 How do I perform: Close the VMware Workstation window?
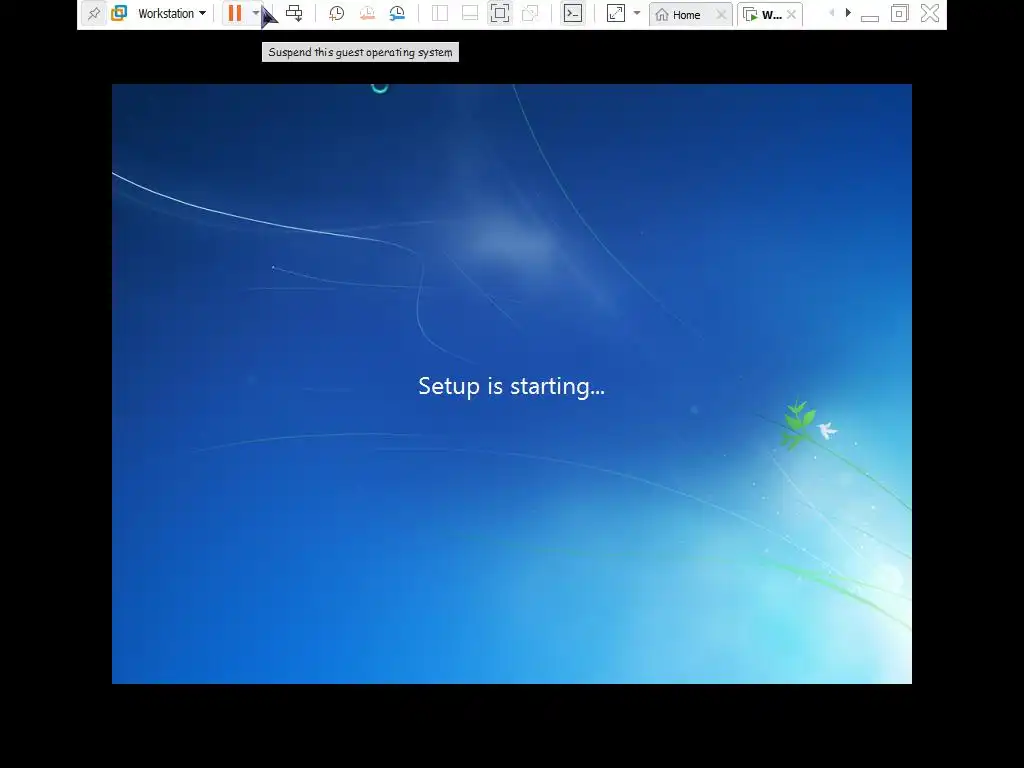pyautogui.click(x=930, y=13)
